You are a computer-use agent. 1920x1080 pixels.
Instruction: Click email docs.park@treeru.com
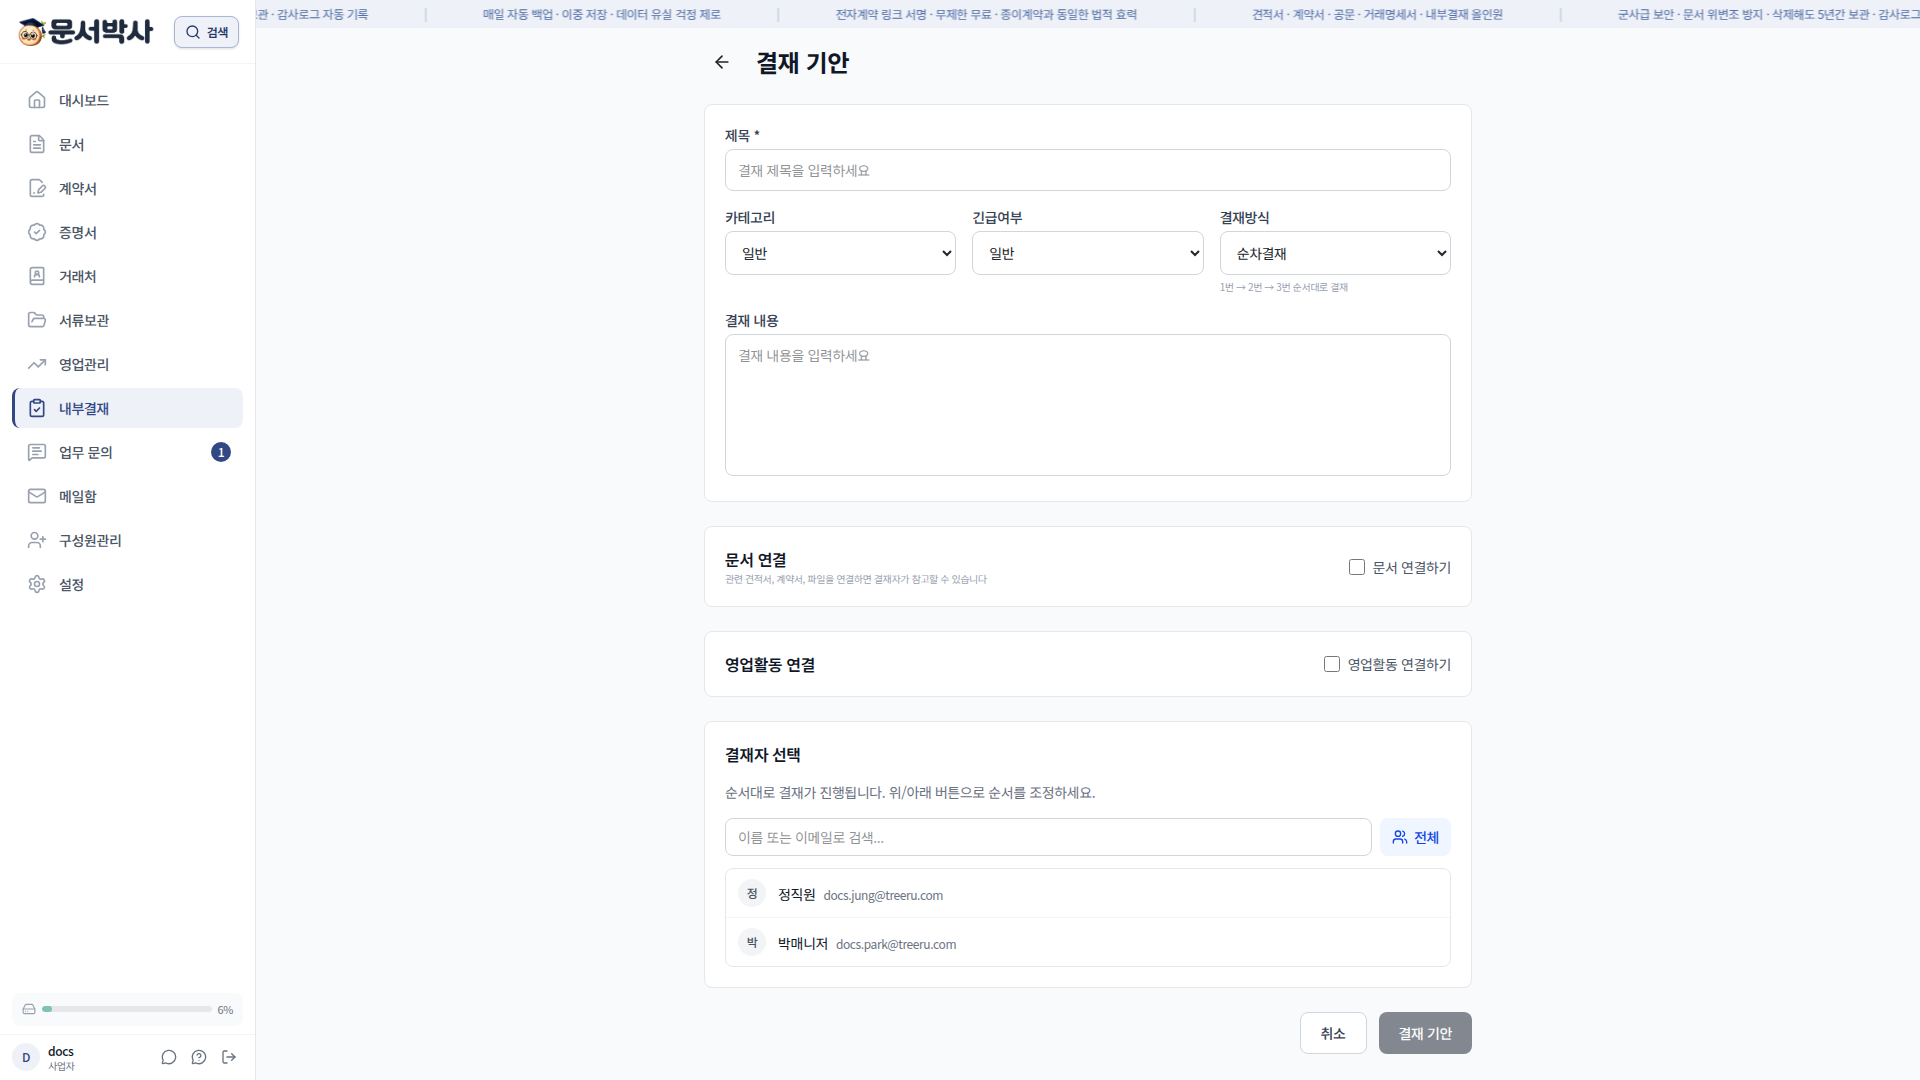(896, 944)
